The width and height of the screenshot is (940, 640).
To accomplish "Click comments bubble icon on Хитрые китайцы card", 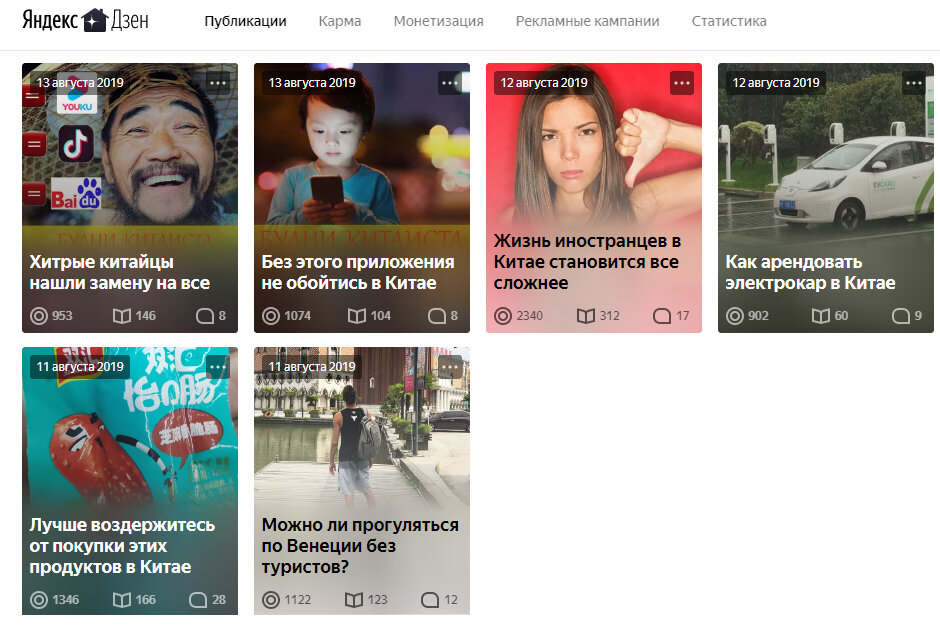I will (x=205, y=316).
